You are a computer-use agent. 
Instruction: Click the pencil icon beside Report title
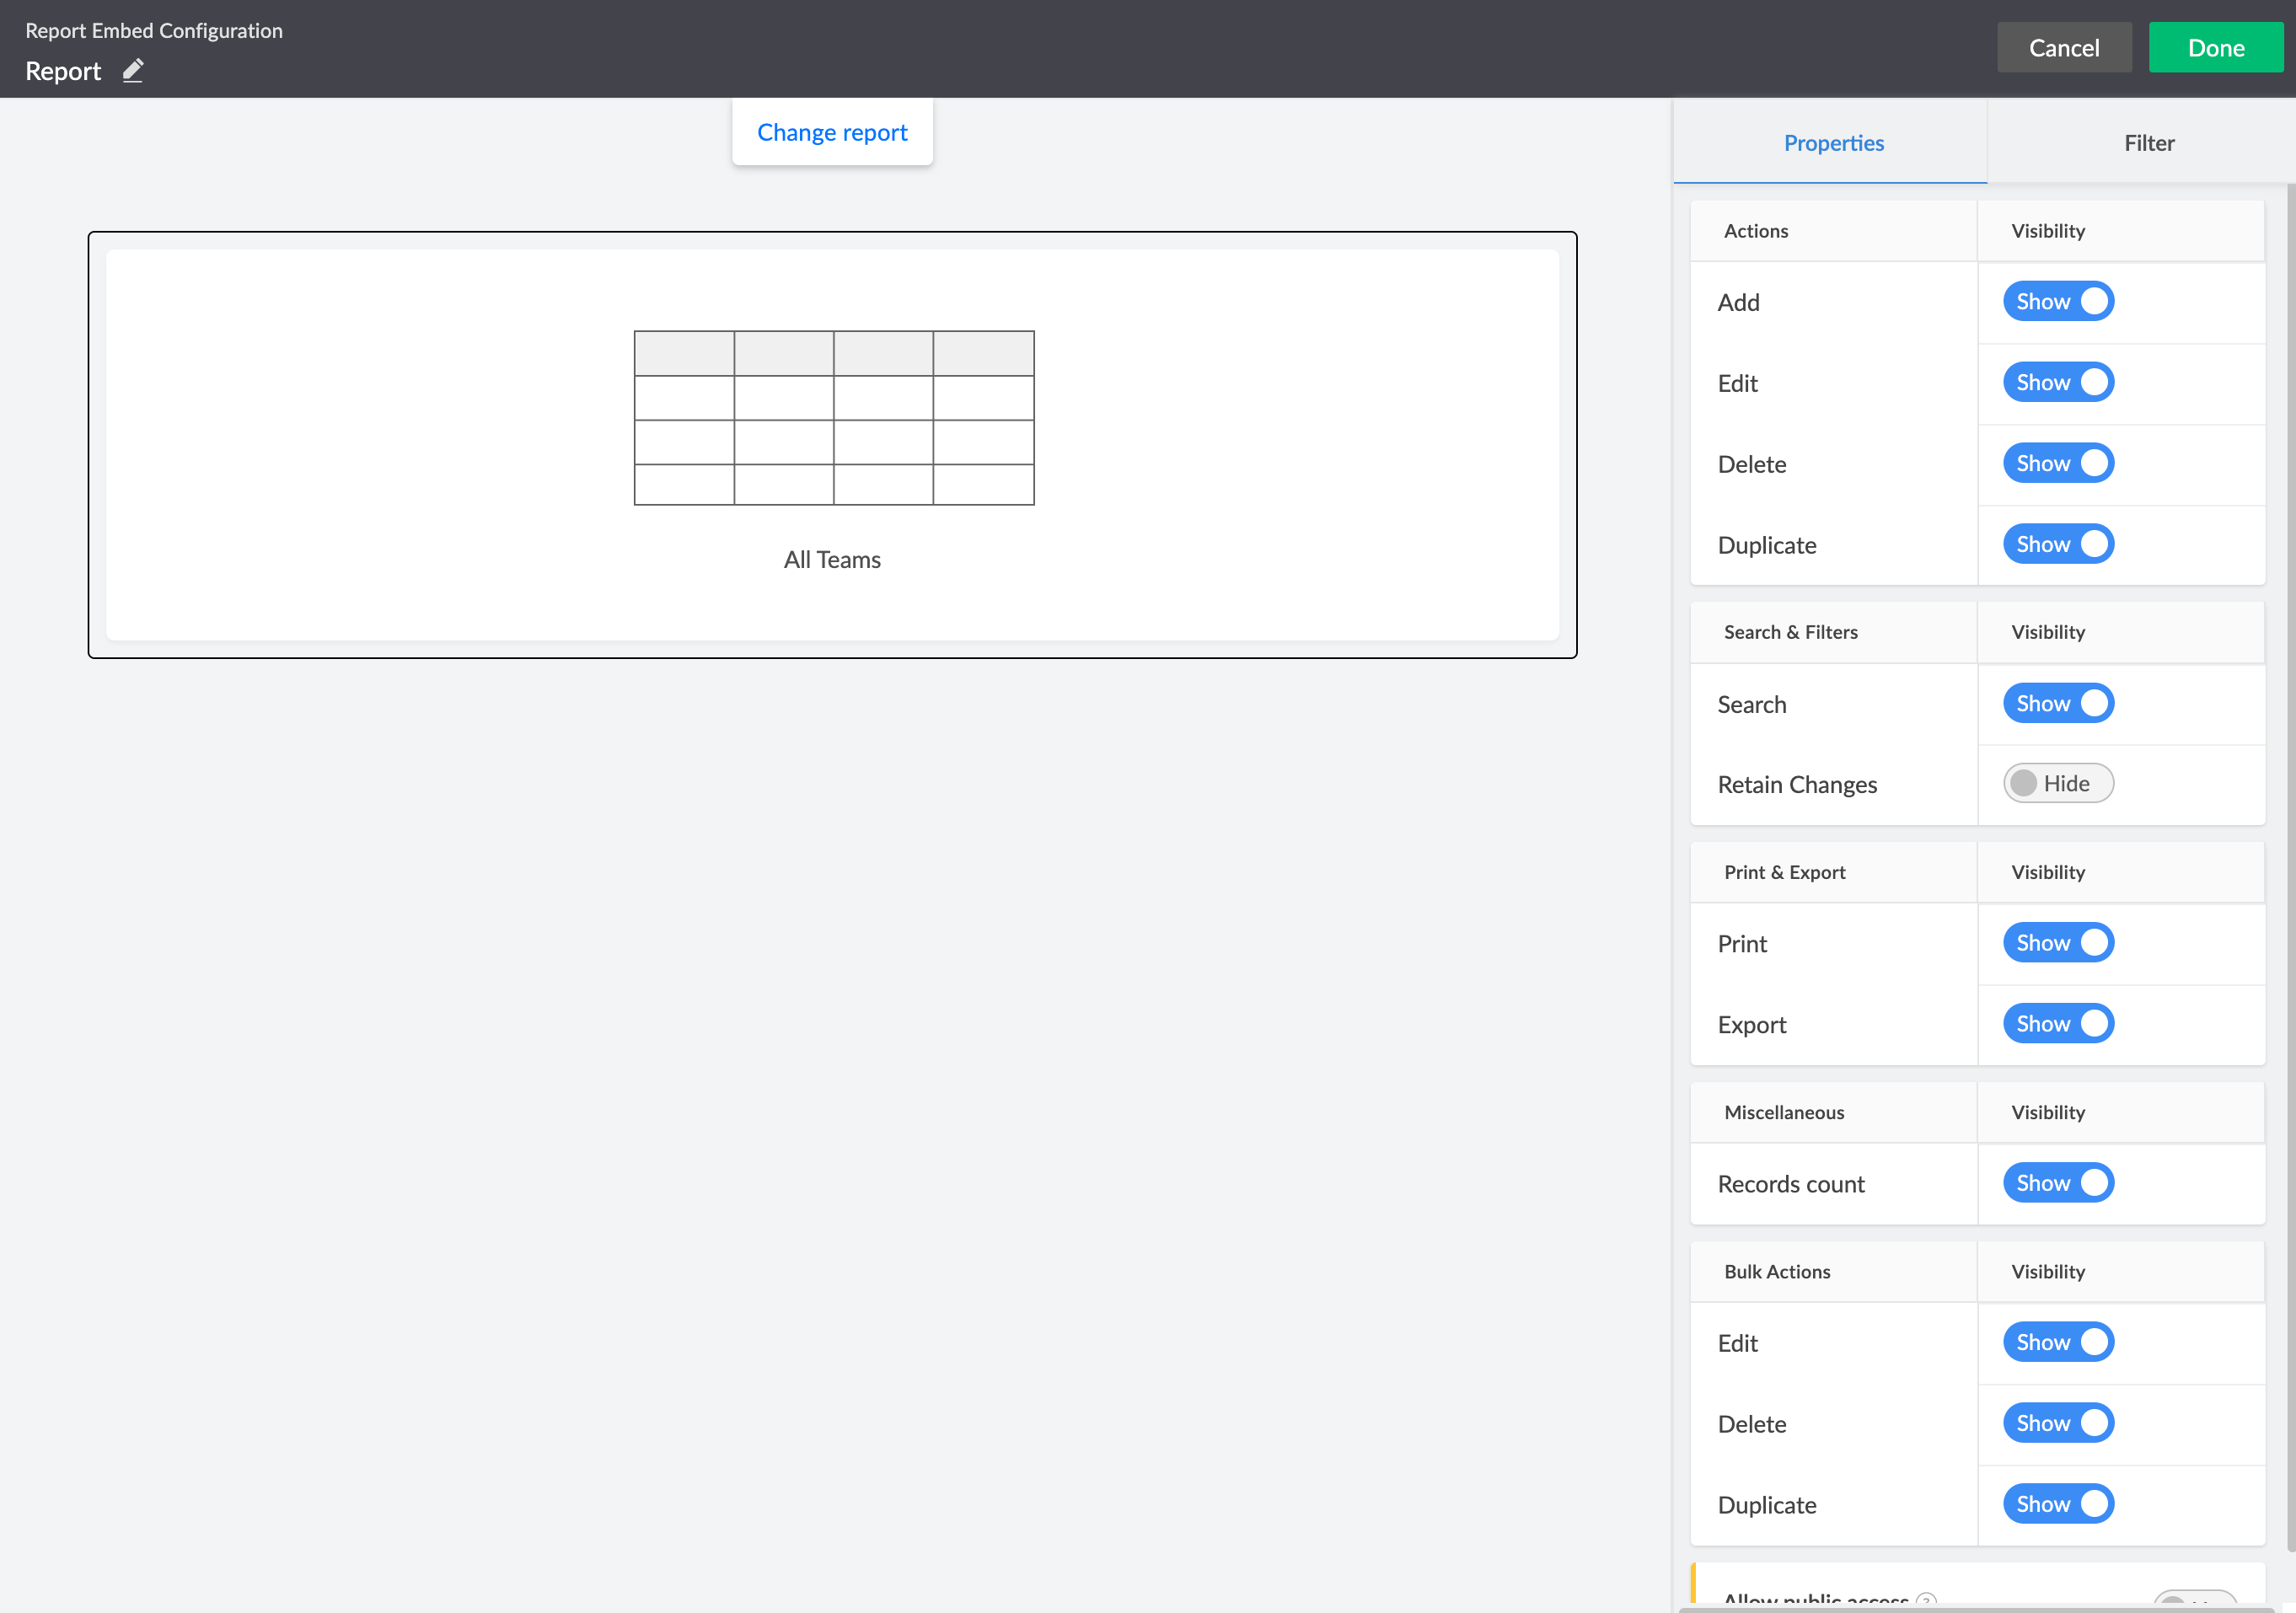point(133,71)
